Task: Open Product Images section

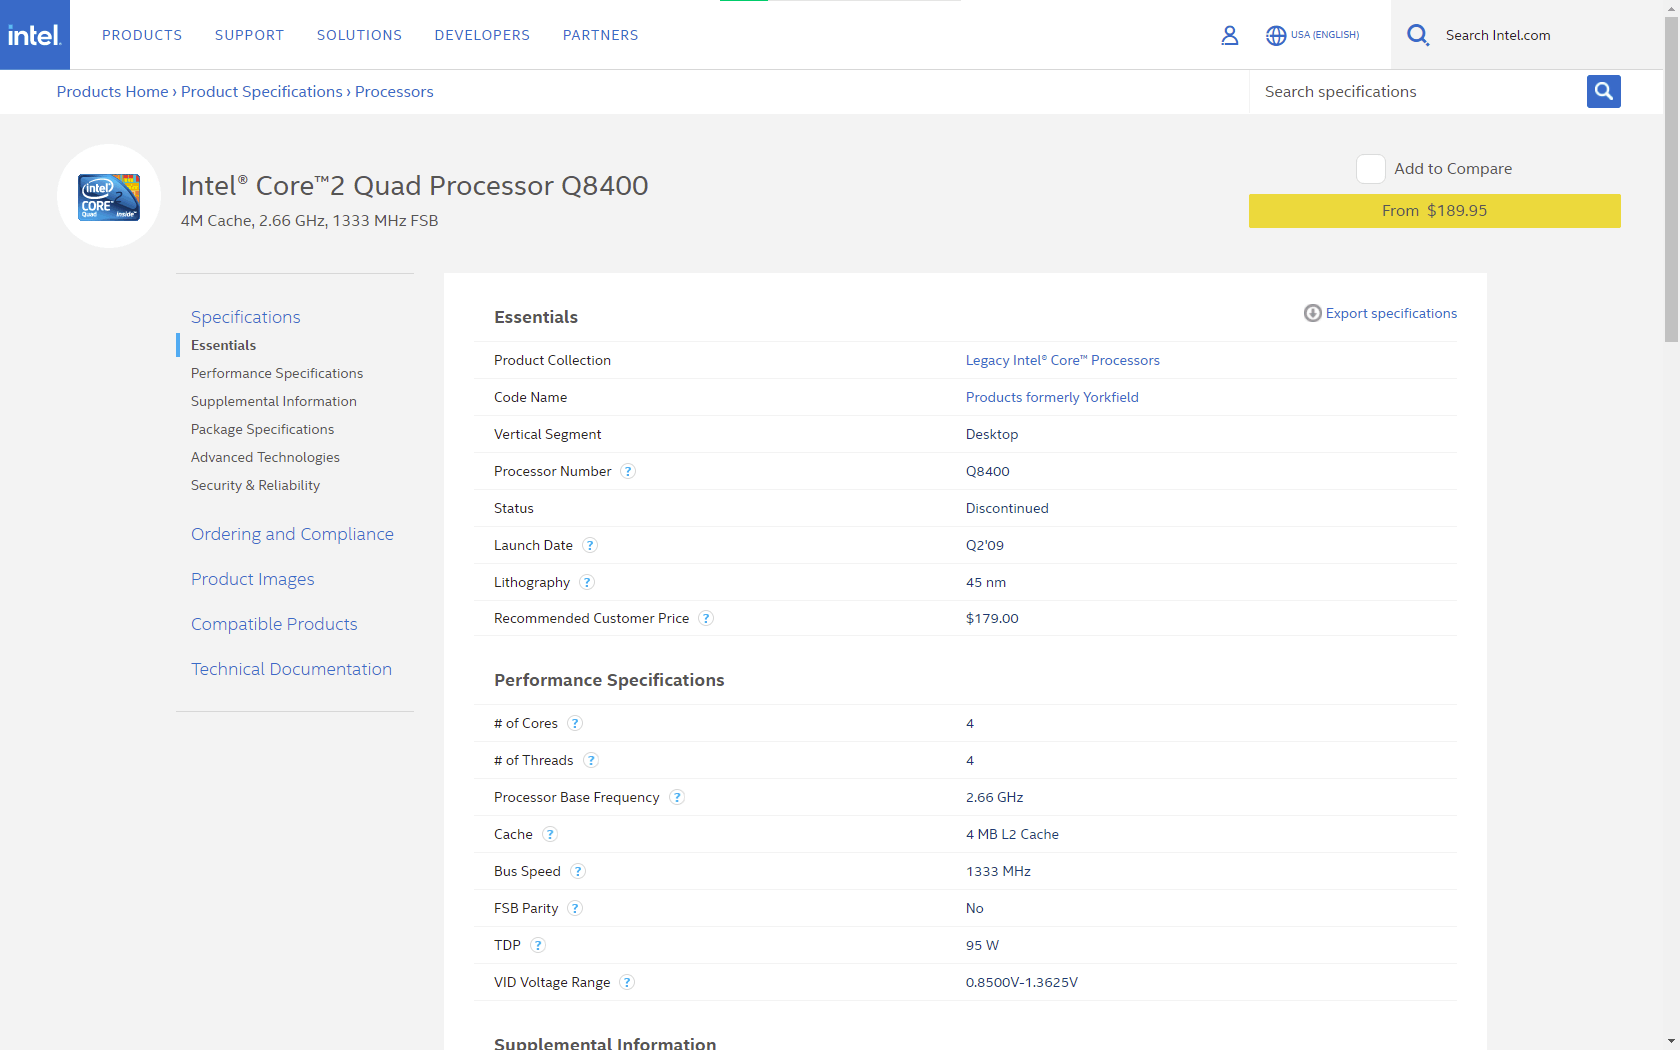Action: pyautogui.click(x=253, y=579)
